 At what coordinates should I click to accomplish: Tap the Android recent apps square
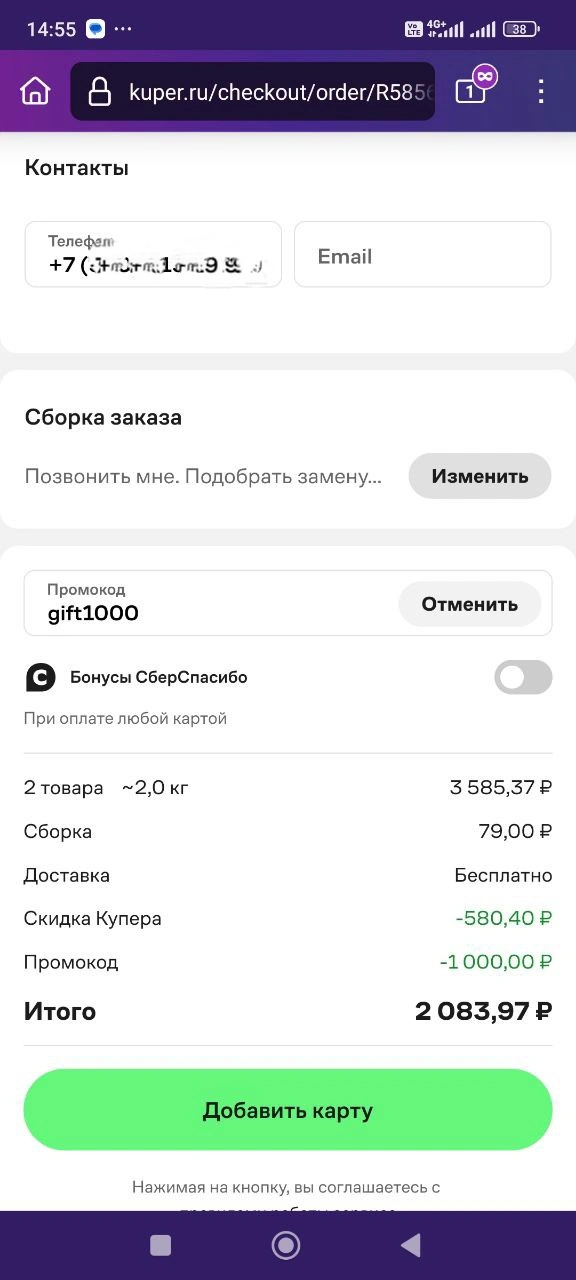(160, 1245)
